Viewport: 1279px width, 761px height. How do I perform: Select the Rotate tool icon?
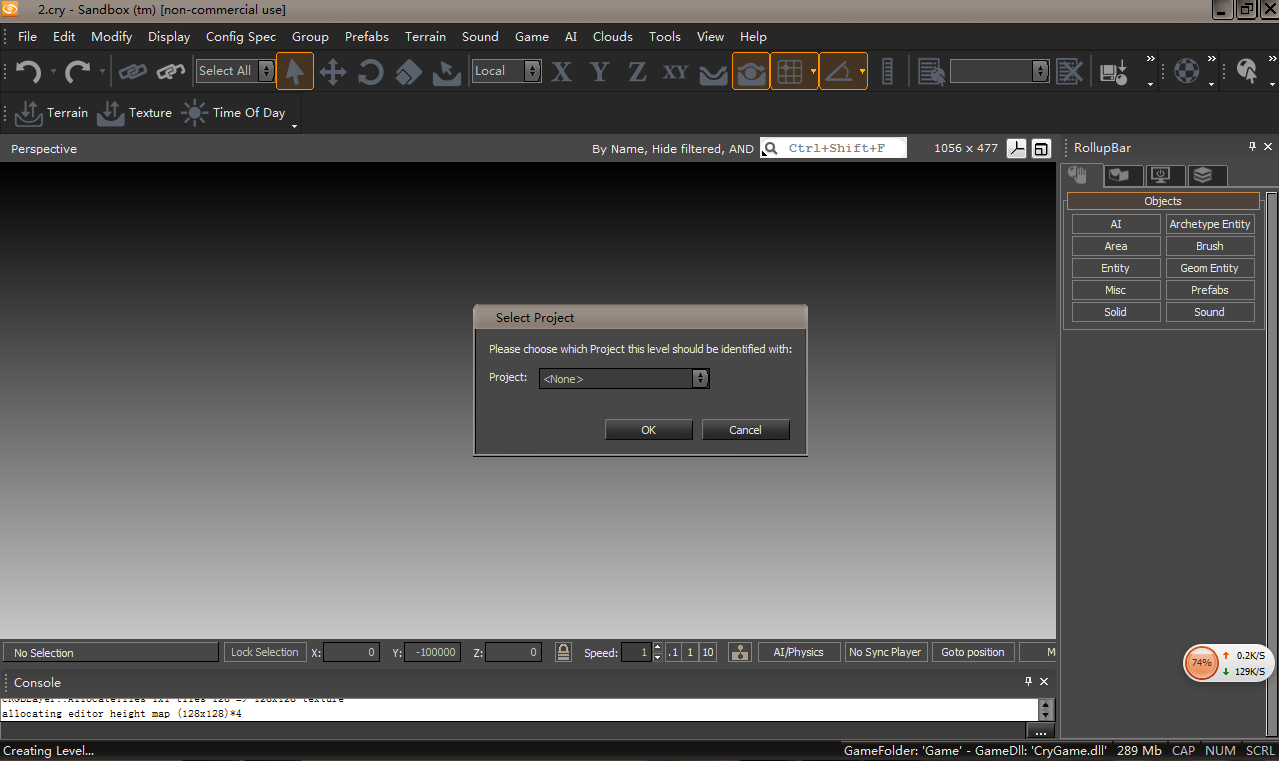tap(371, 71)
